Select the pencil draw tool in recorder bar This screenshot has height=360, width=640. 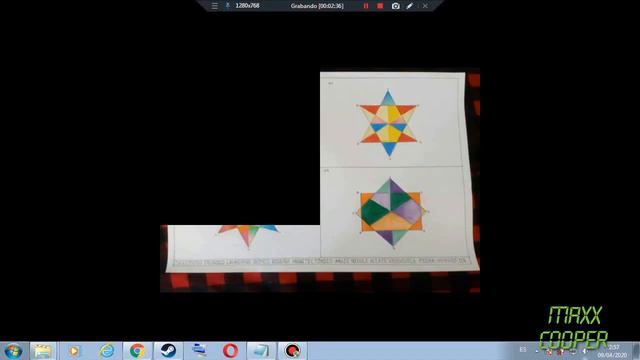tap(410, 6)
